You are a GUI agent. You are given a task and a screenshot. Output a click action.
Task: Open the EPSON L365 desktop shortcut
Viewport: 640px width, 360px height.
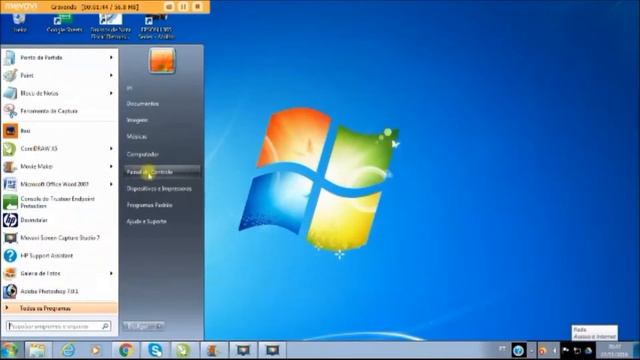(156, 27)
